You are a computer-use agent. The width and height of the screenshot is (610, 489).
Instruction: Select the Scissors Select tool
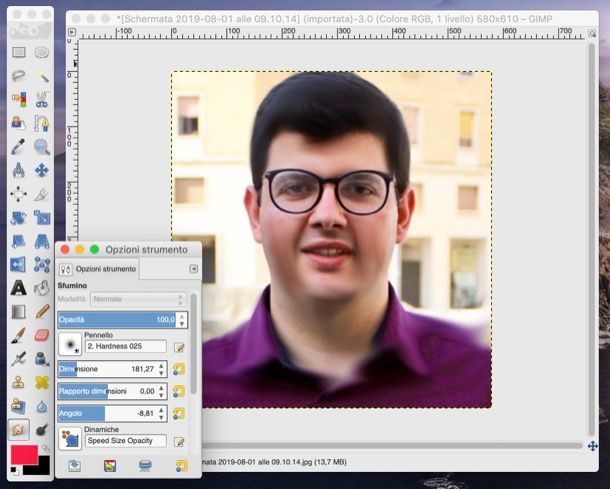[x=42, y=99]
